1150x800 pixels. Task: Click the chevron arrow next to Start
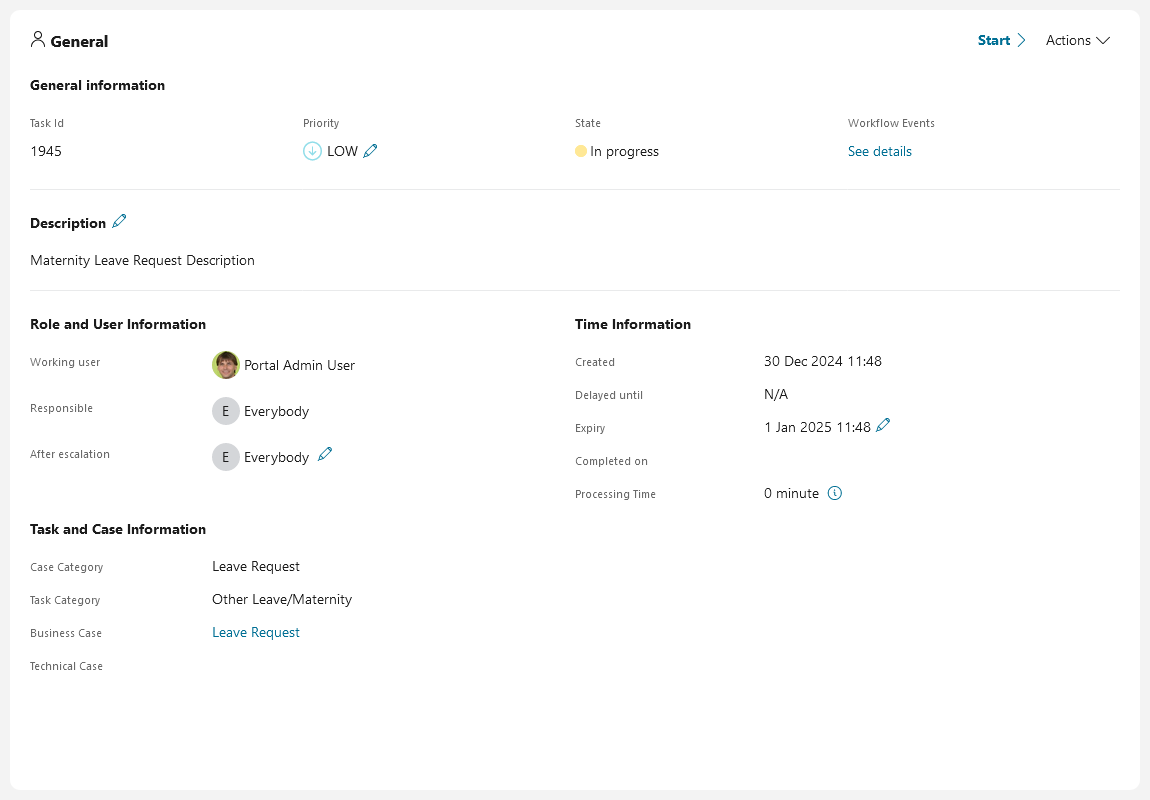tap(1021, 40)
